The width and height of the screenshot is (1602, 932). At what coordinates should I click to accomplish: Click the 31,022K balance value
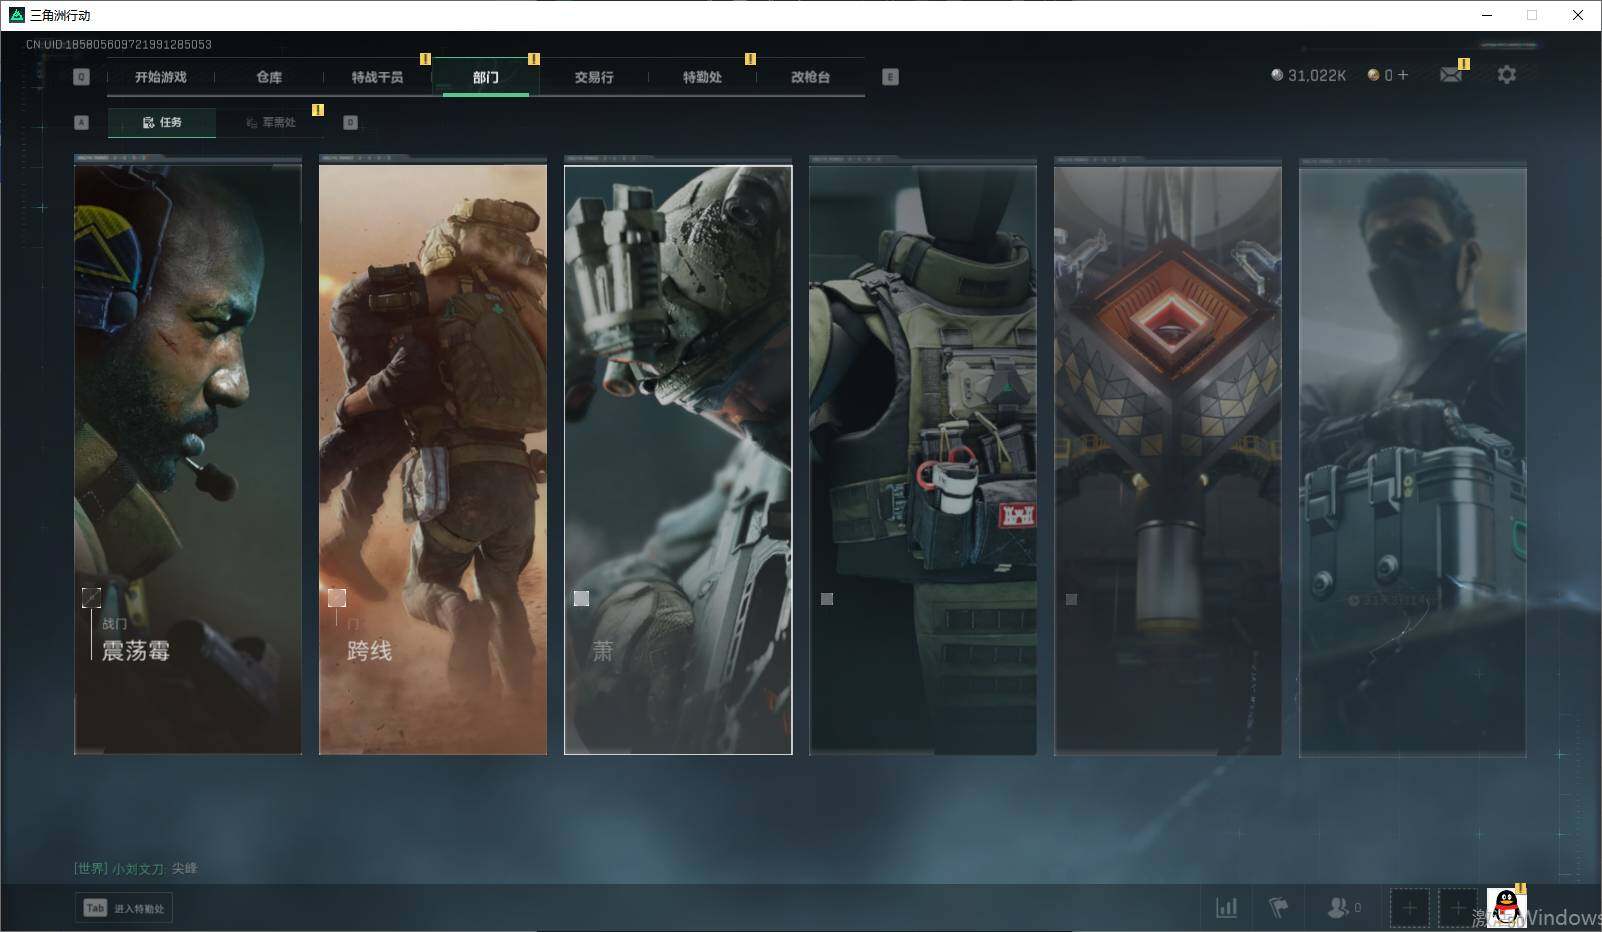pyautogui.click(x=1317, y=75)
